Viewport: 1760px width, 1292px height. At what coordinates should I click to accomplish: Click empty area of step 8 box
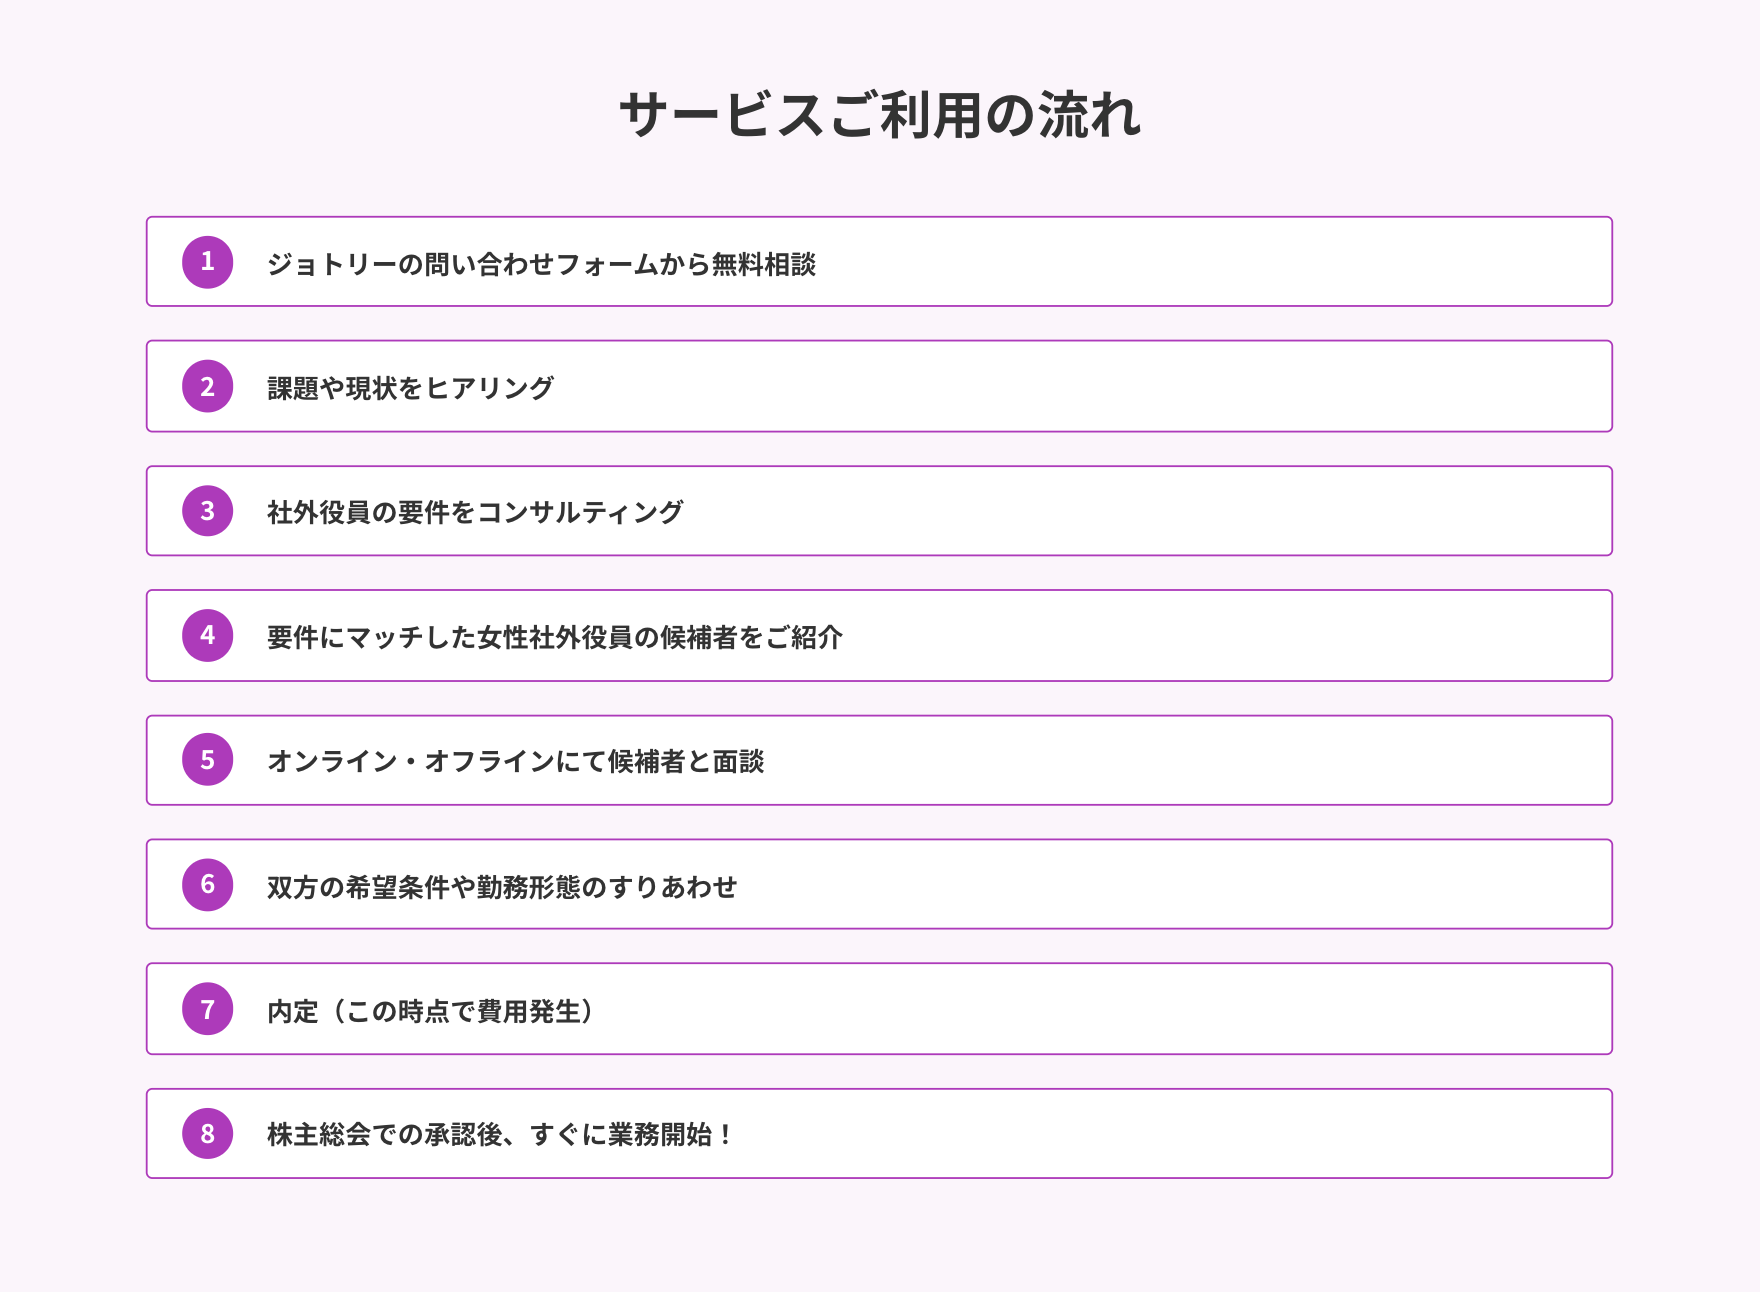(1200, 1133)
